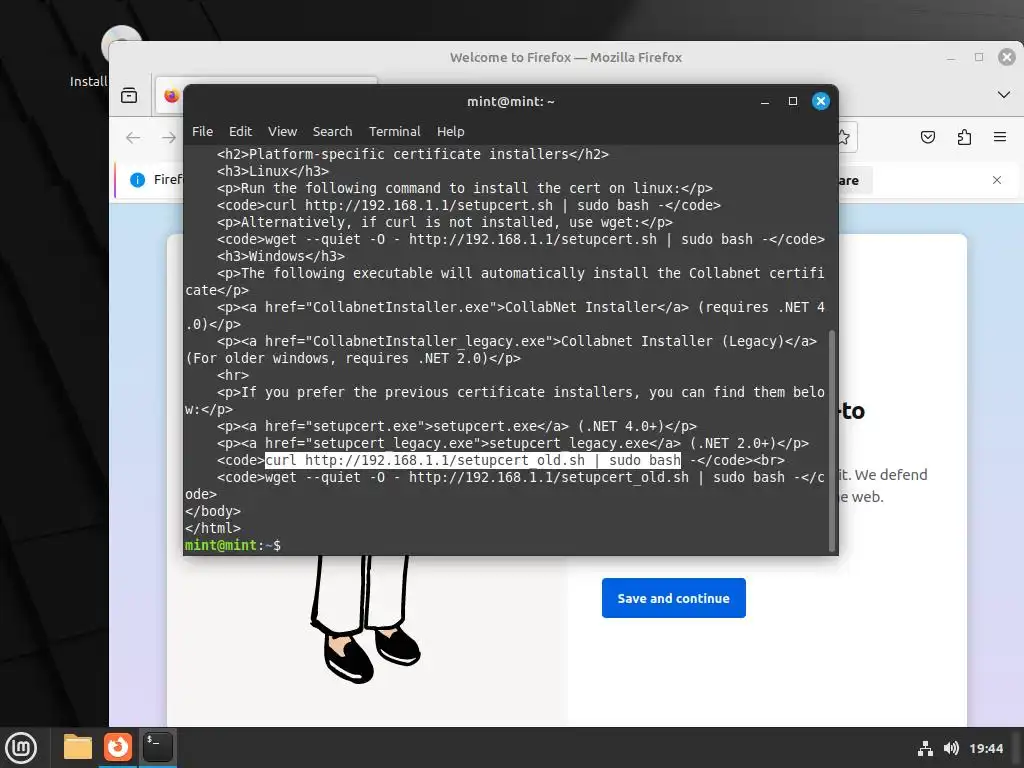Maximize the Firefox window
The width and height of the screenshot is (1024, 768).
tap(979, 57)
